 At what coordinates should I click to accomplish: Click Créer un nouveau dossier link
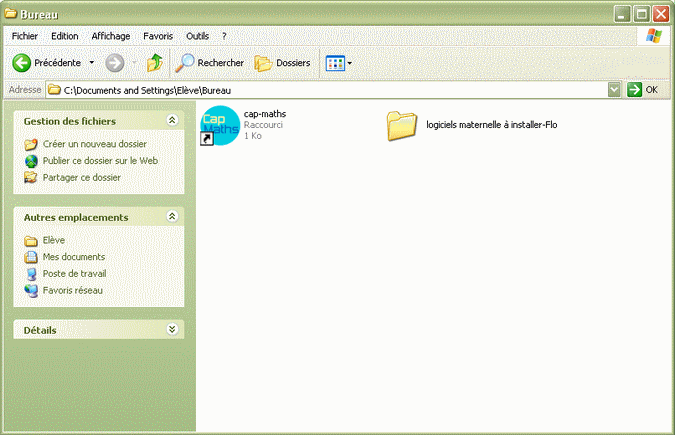95,144
